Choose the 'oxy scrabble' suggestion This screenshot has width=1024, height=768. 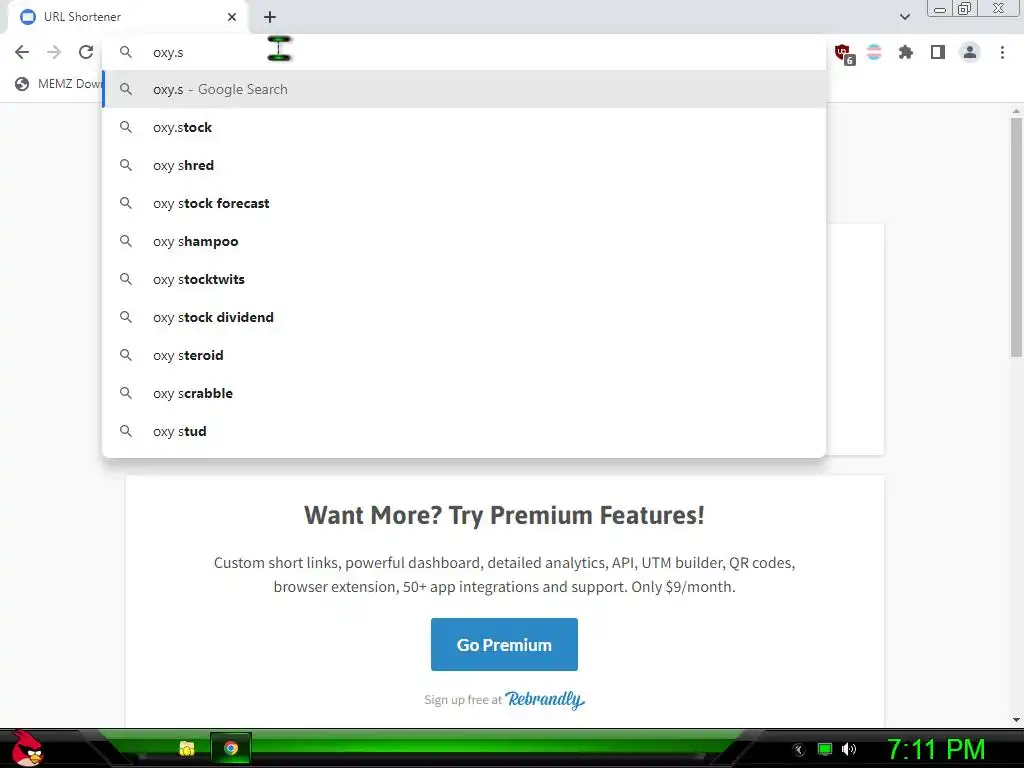pyautogui.click(x=464, y=393)
